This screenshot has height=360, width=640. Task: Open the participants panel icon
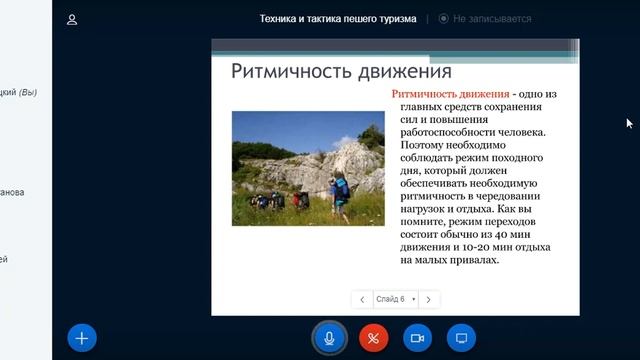(x=72, y=20)
